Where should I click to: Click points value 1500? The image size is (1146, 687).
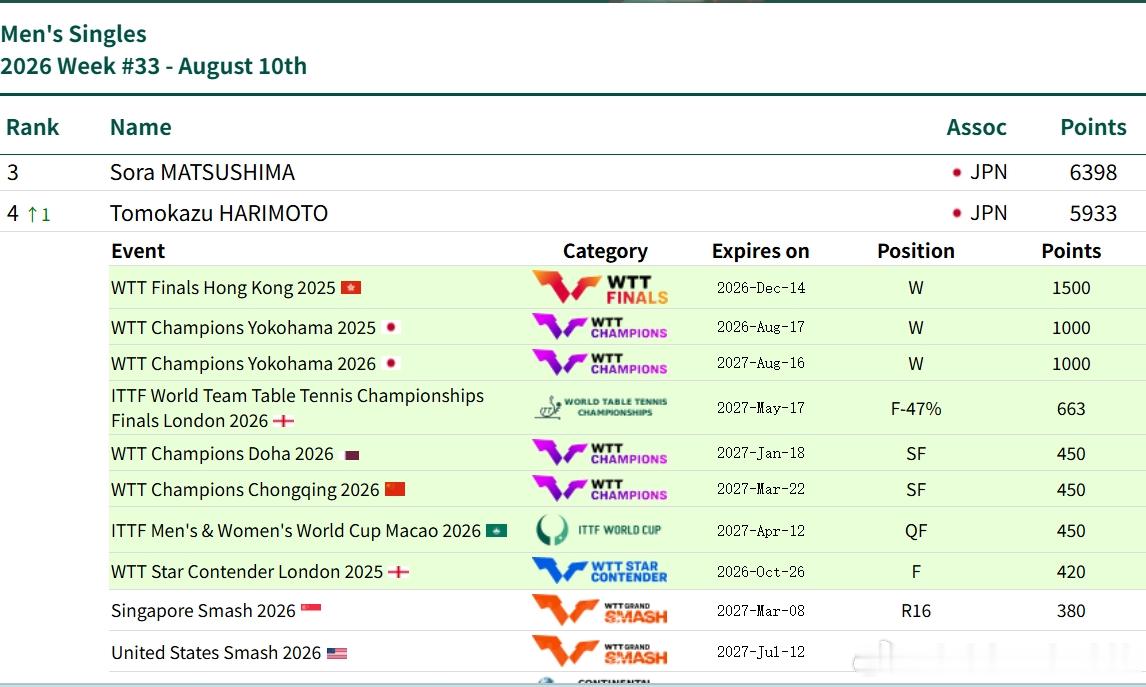tap(1071, 288)
